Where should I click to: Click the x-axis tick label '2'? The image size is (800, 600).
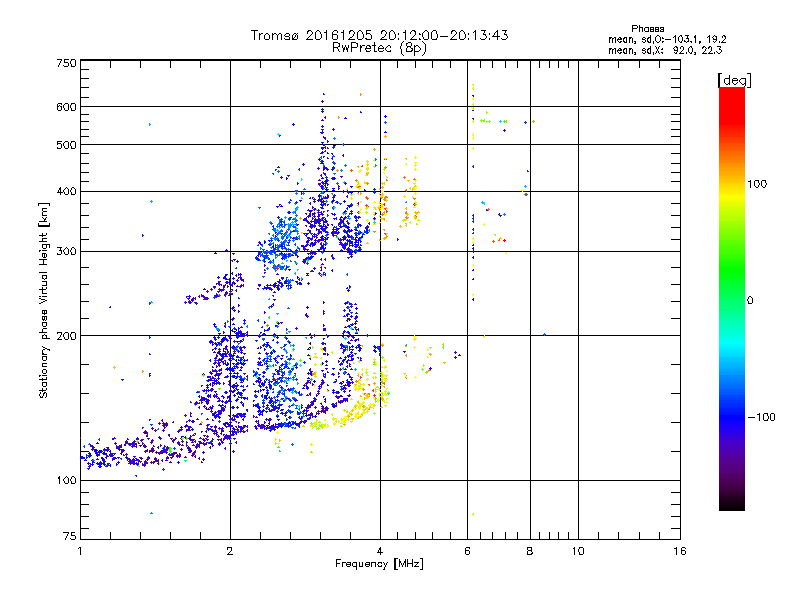(x=230, y=551)
